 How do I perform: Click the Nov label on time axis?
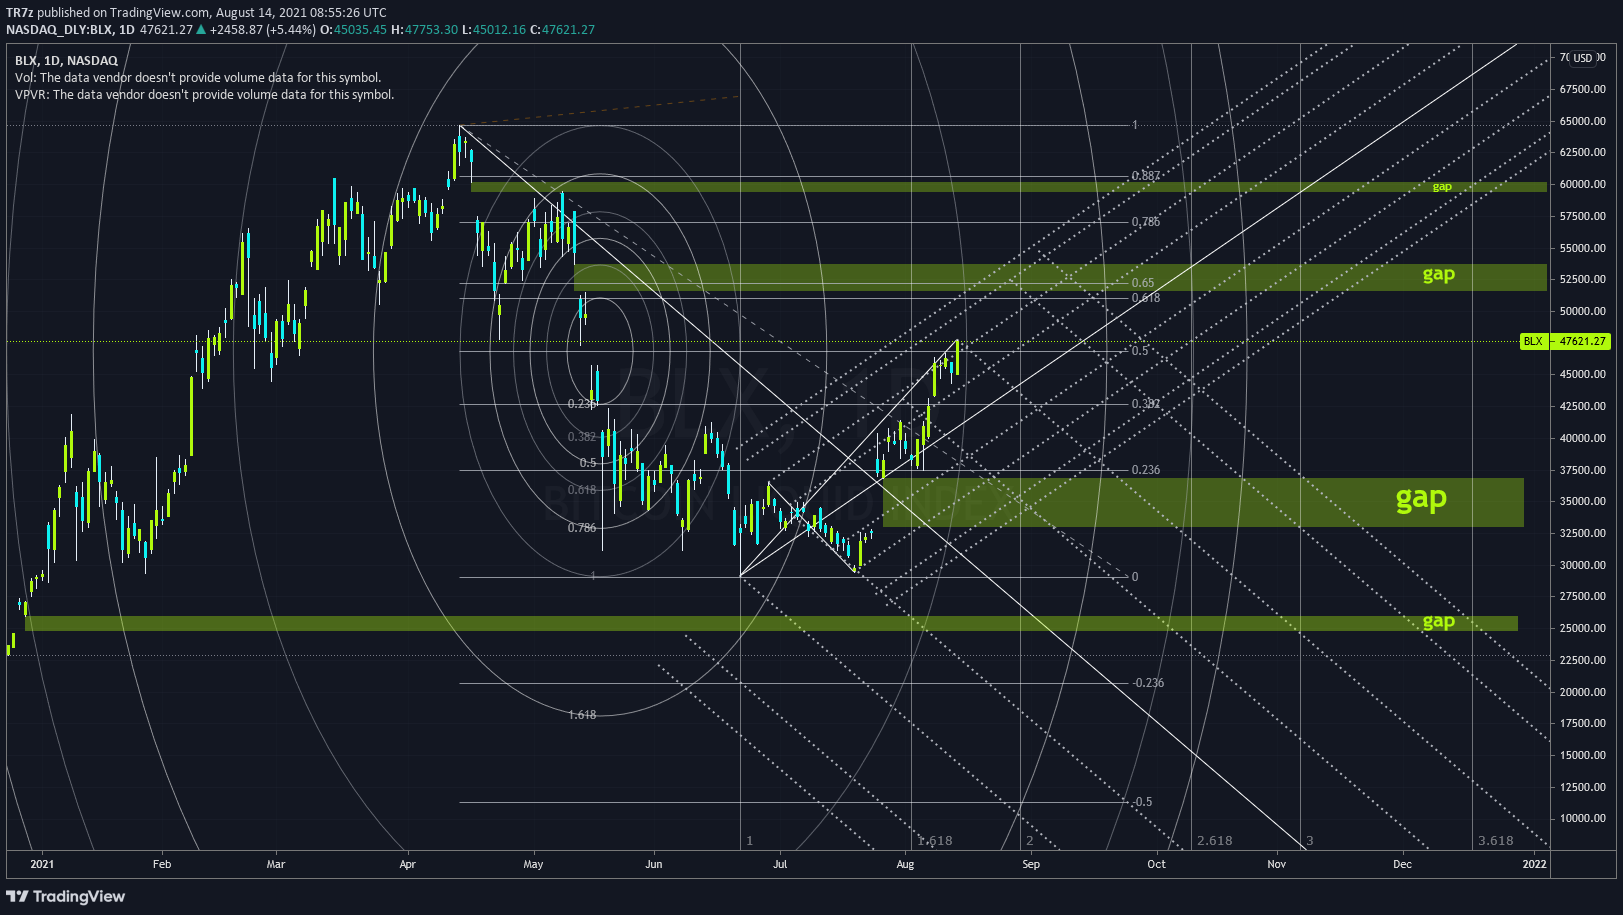(x=1277, y=865)
